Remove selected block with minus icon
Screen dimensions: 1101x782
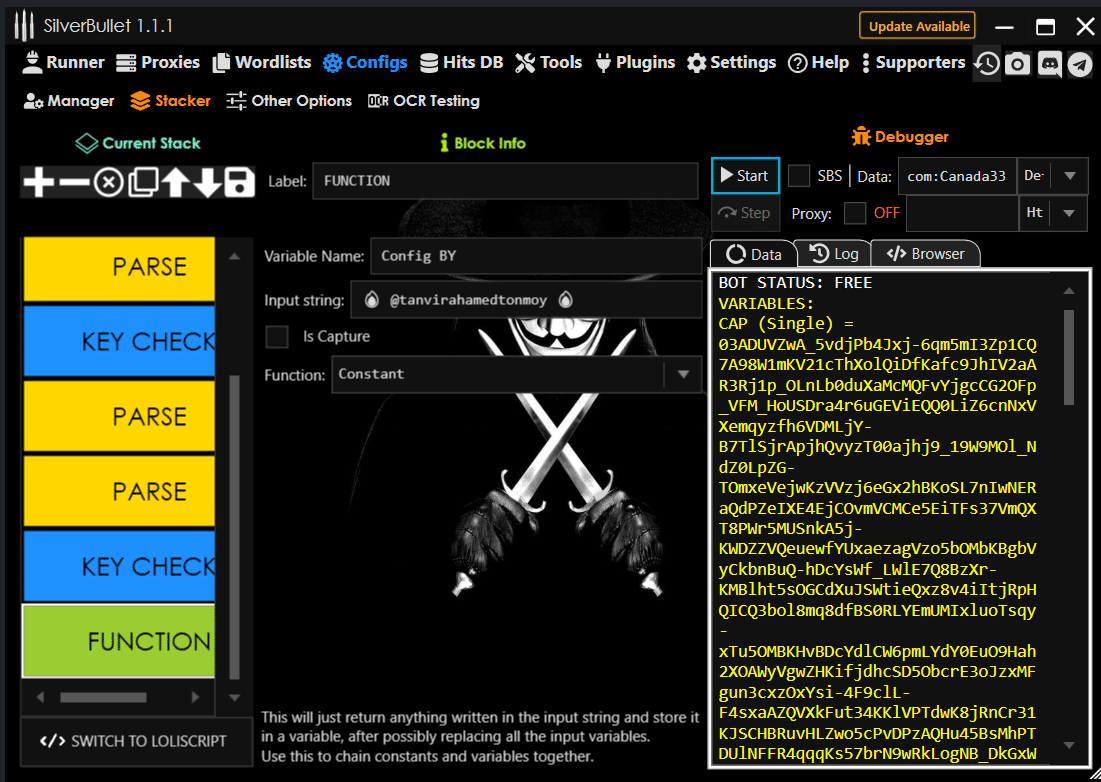click(x=74, y=183)
